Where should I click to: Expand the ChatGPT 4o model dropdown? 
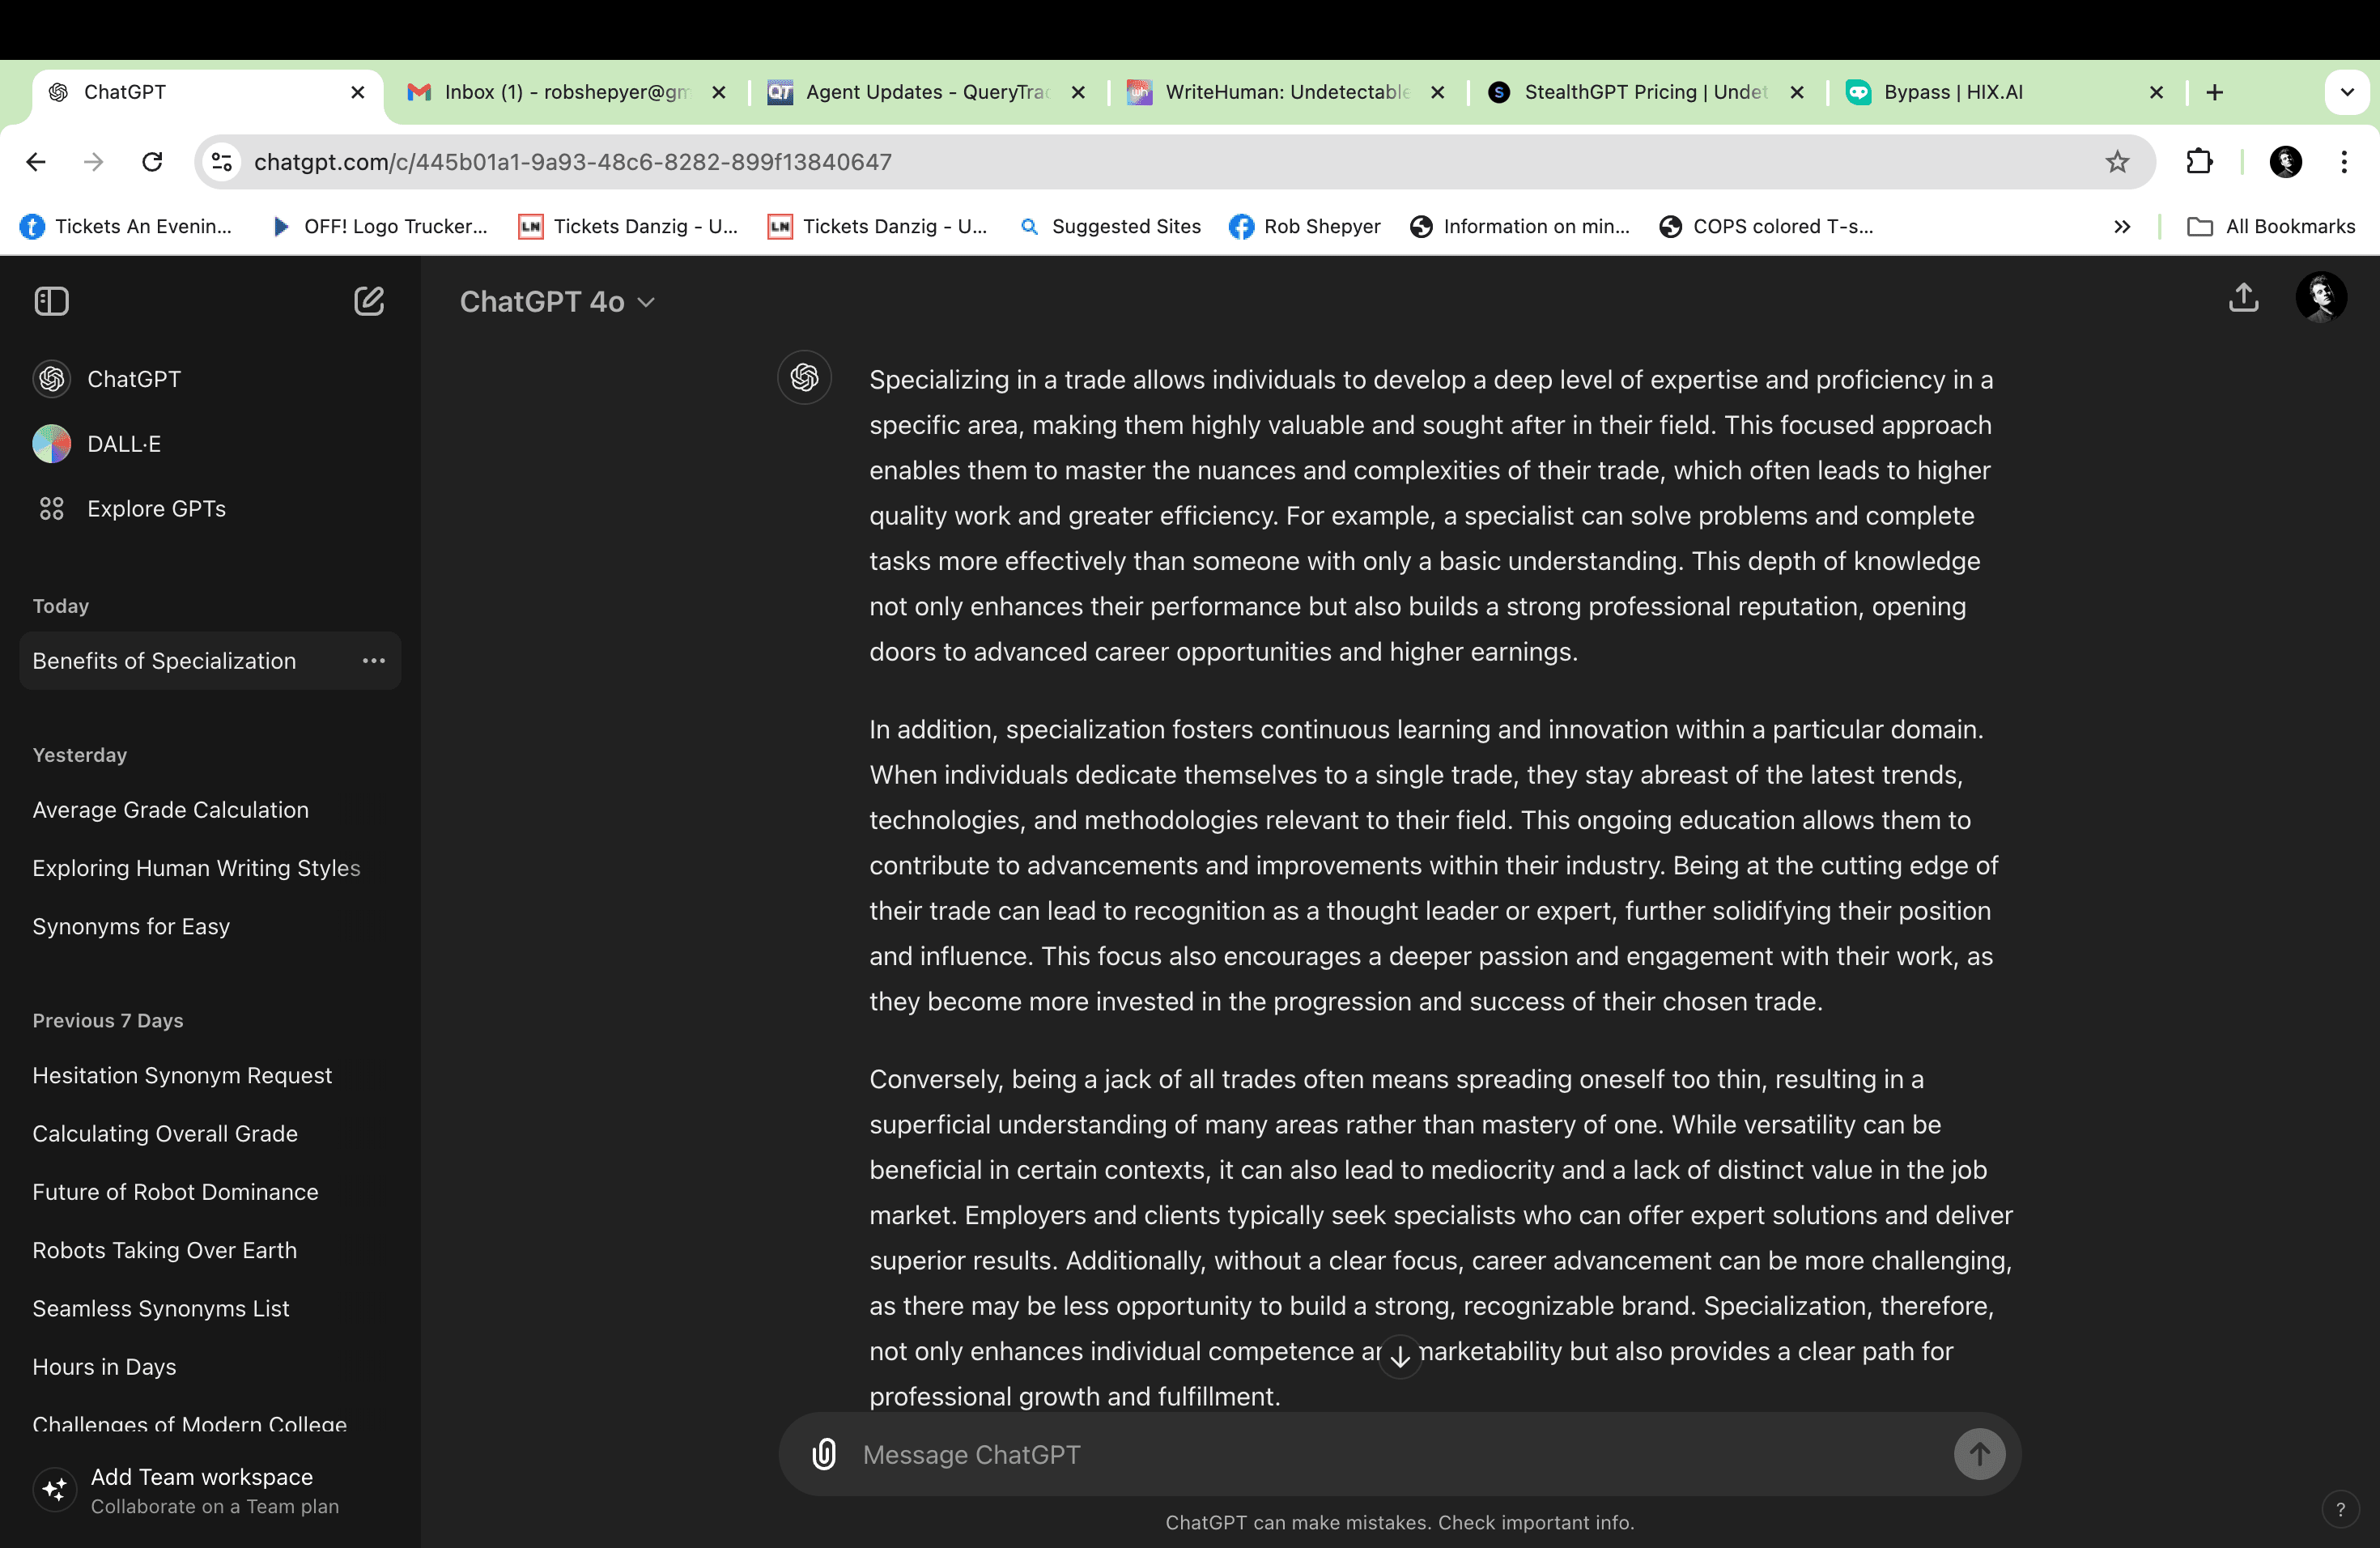pos(556,302)
